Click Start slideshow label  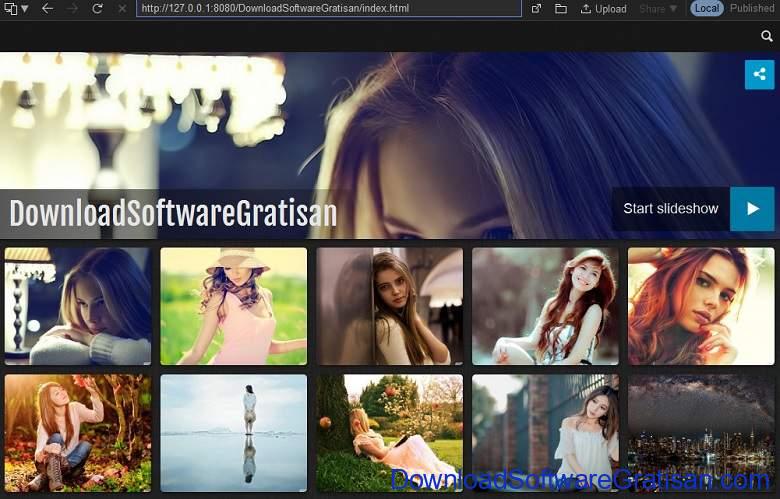click(671, 208)
